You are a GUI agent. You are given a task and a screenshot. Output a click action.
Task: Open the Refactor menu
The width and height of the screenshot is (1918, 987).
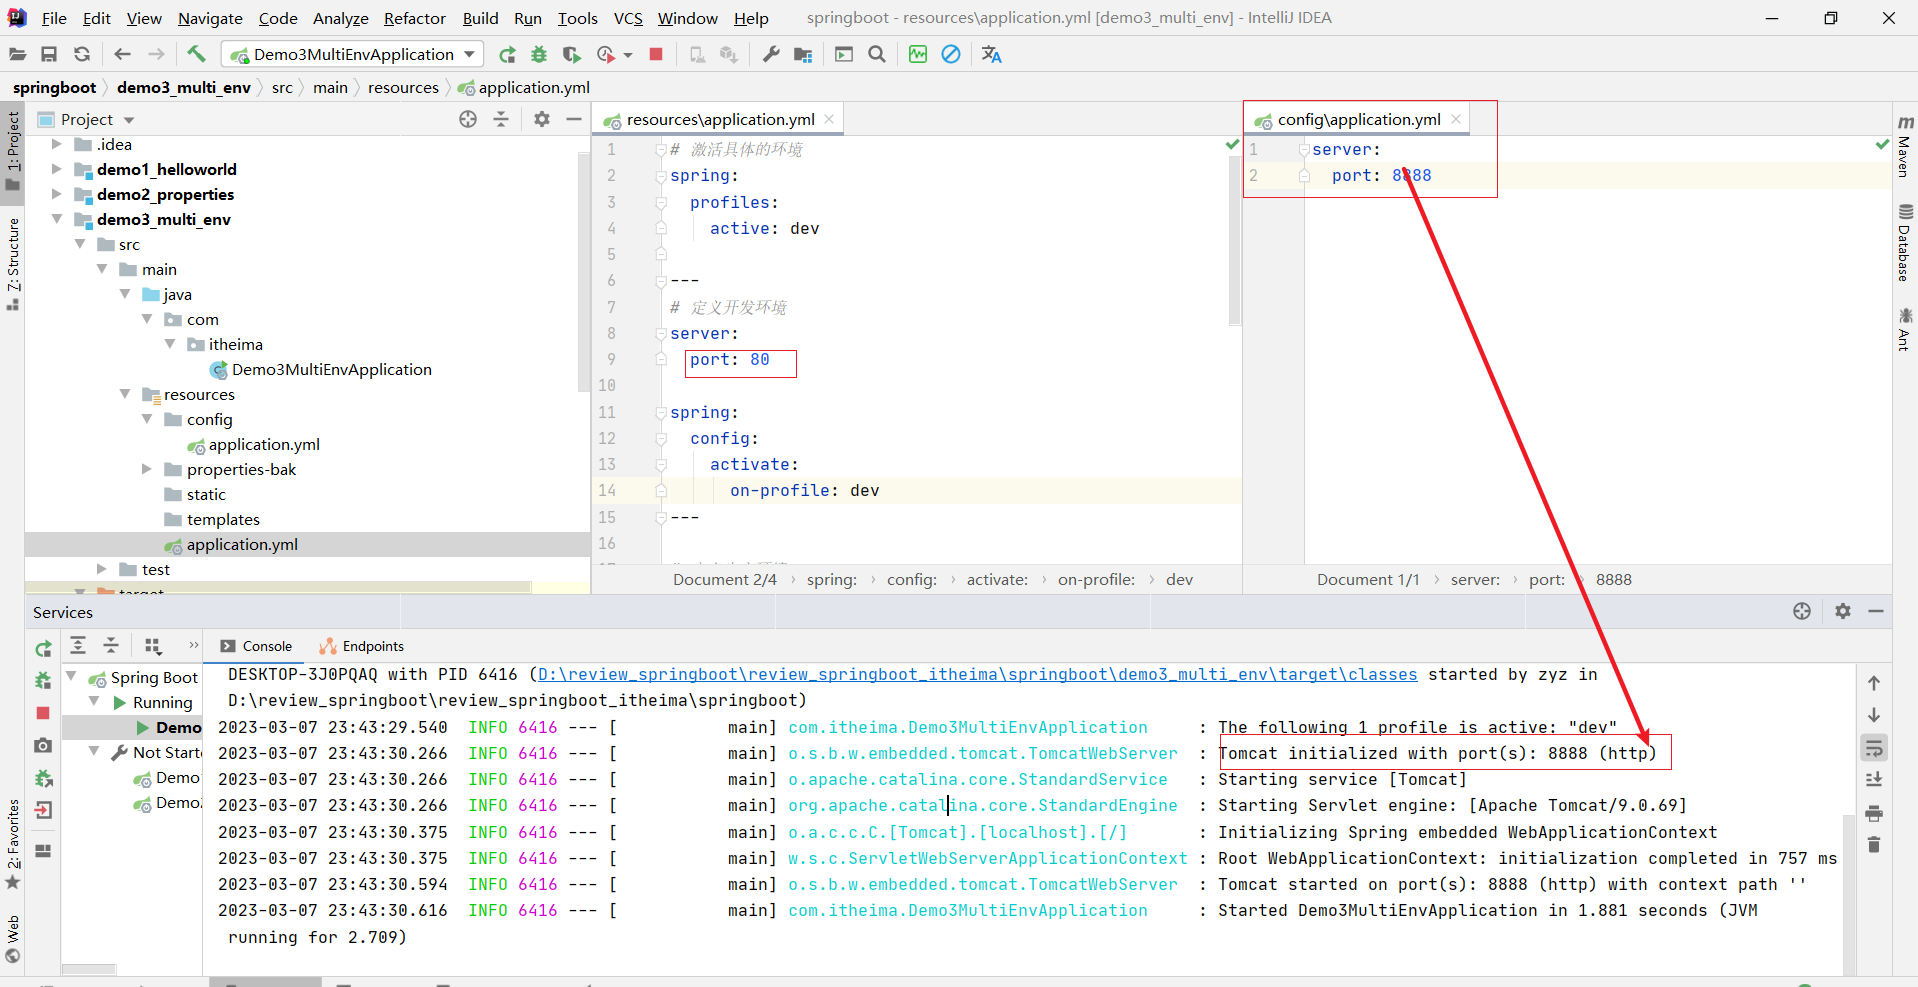pyautogui.click(x=414, y=18)
